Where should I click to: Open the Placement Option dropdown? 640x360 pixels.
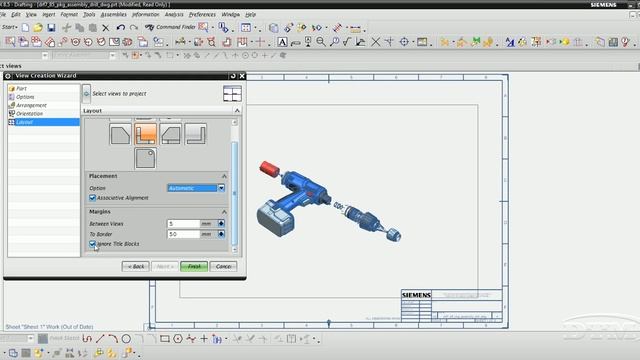click(x=221, y=188)
